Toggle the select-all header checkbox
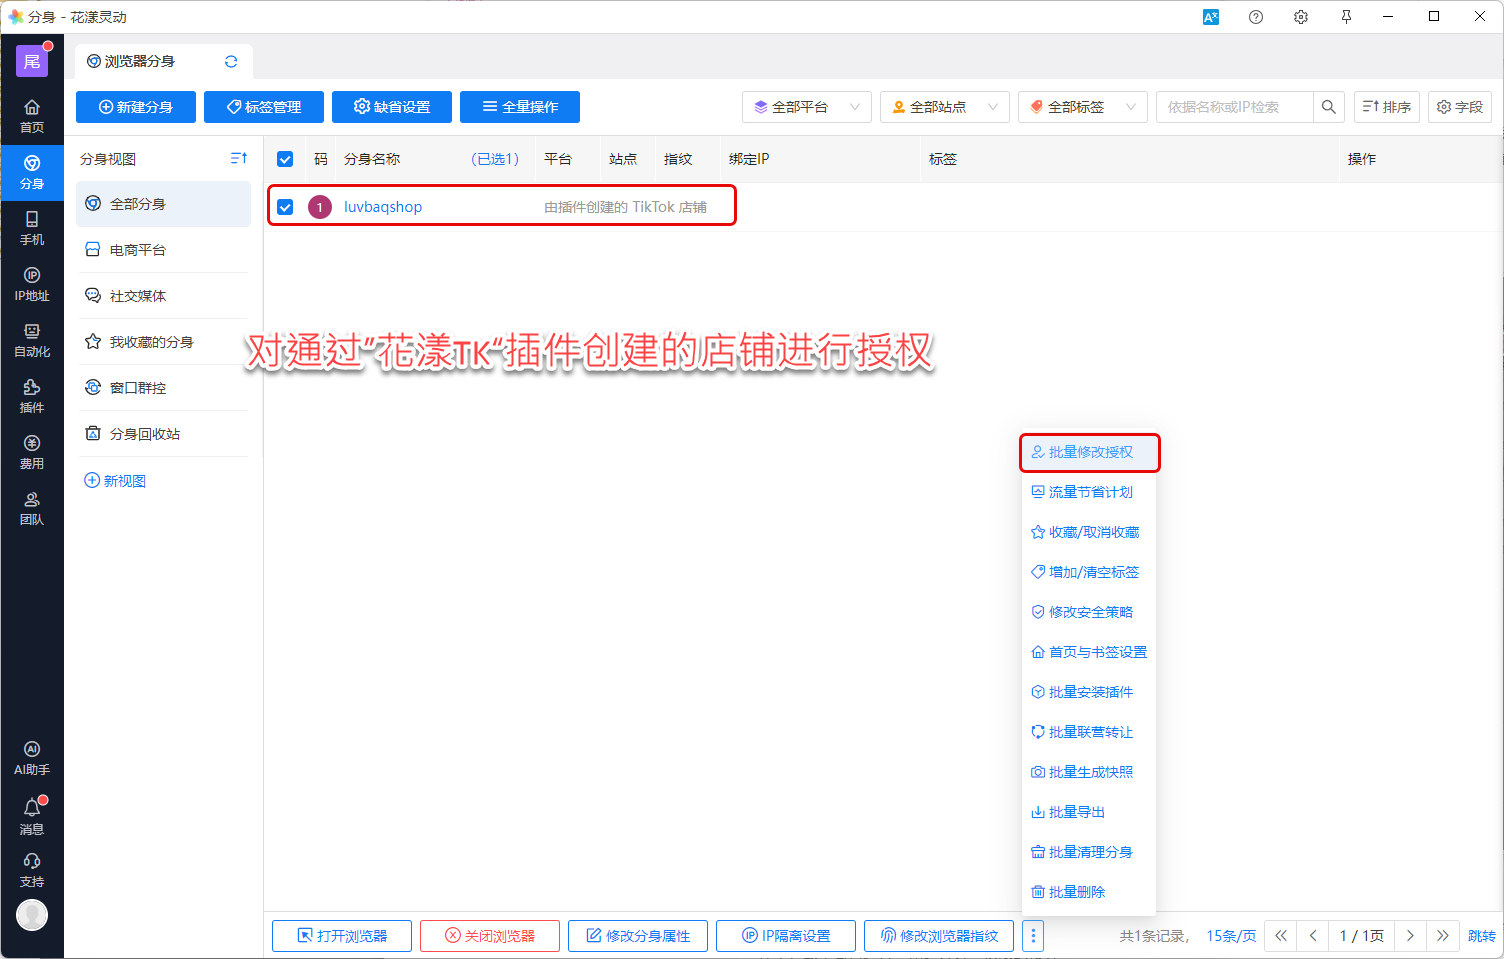Screen dimensions: 1504x959 tap(285, 159)
